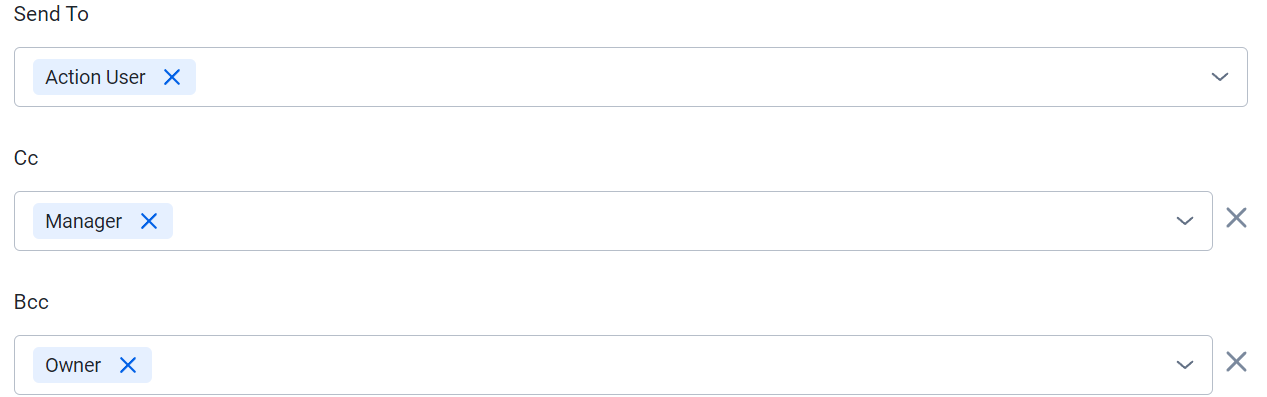Click the Bcc field label

(31, 302)
